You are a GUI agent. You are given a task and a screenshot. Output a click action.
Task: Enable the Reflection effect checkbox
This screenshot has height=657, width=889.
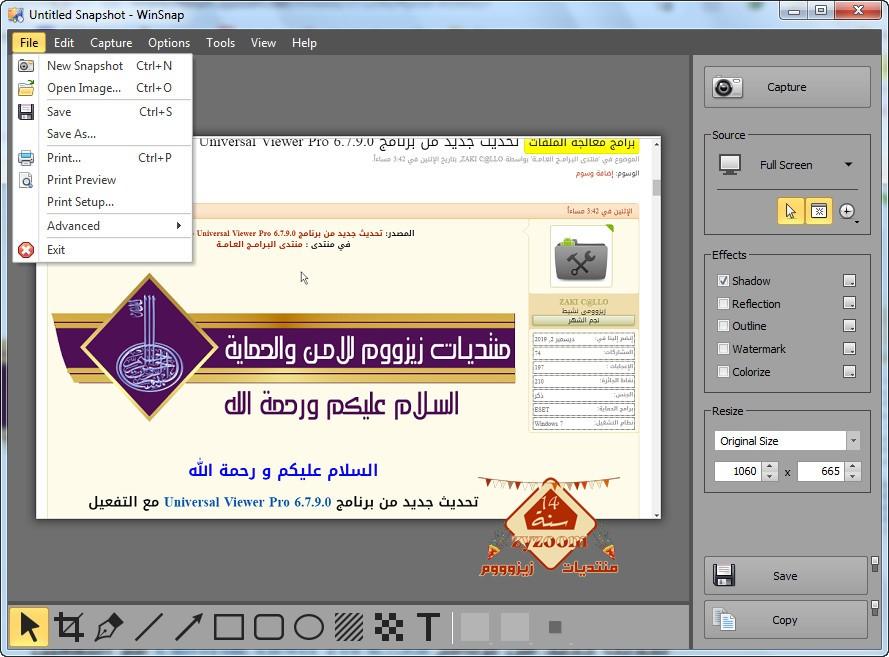click(723, 303)
